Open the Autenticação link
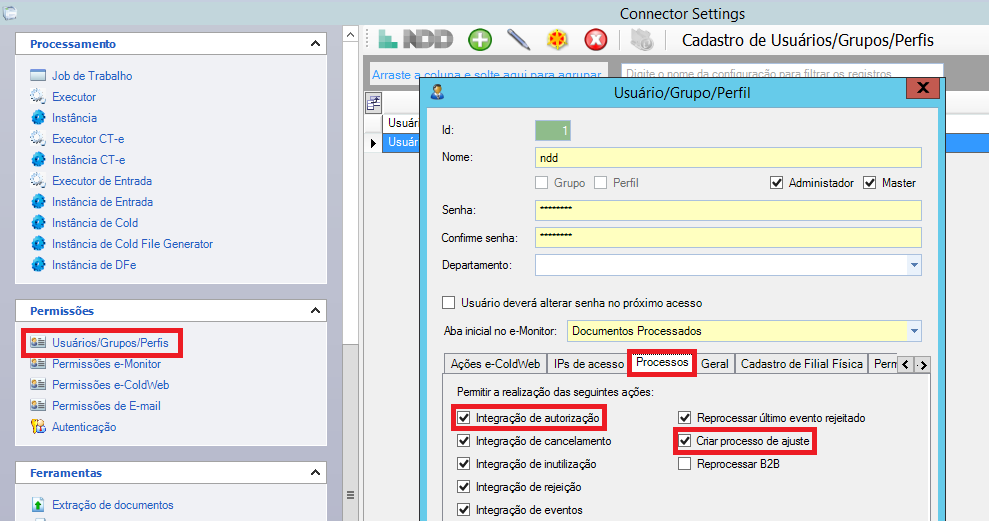Image resolution: width=989 pixels, height=521 pixels. pos(84,426)
